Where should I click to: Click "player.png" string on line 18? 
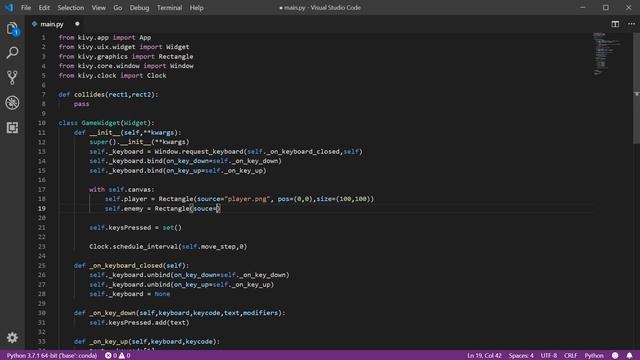tap(247, 199)
